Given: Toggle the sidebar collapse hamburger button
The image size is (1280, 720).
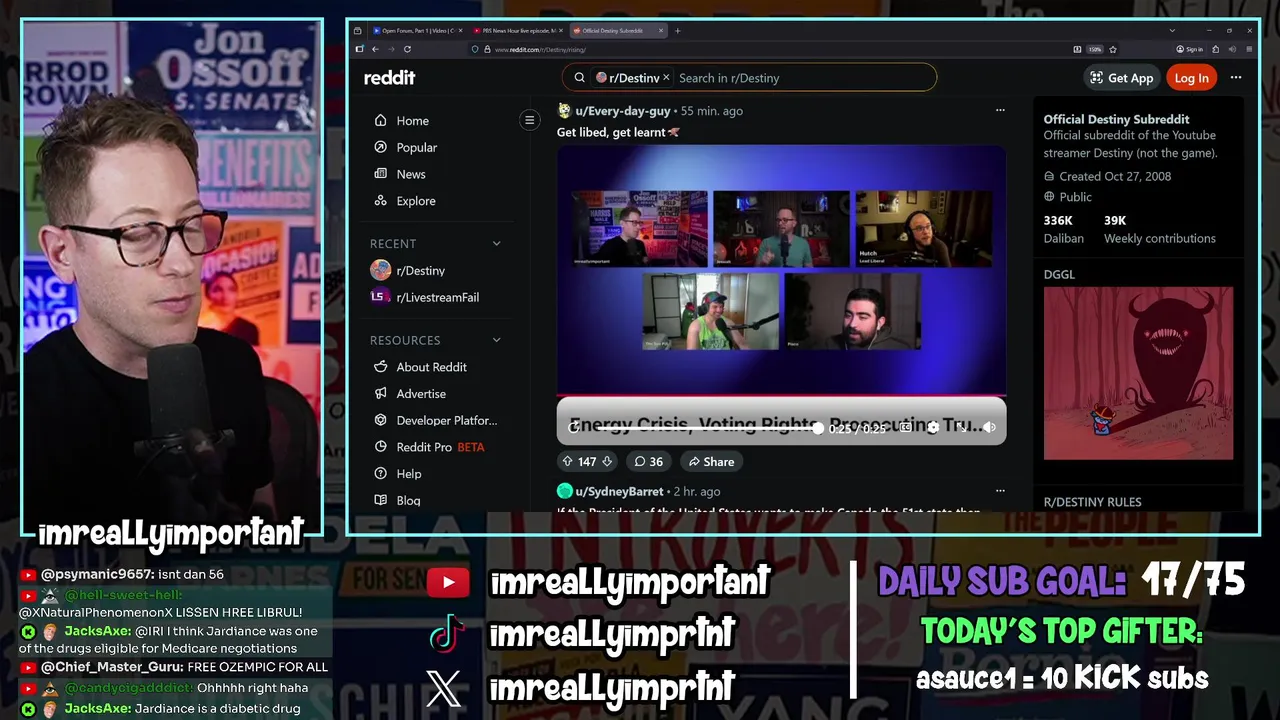Looking at the screenshot, I should [530, 120].
